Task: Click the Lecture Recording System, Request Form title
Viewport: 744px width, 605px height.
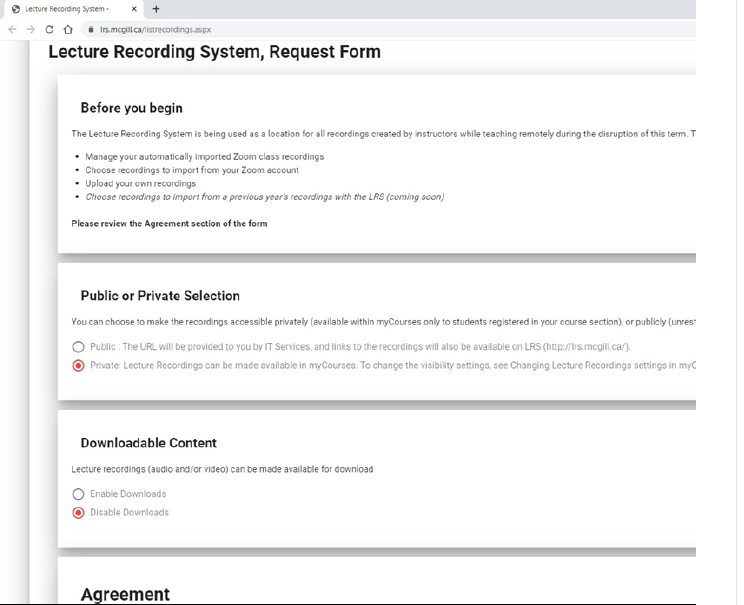Action: (214, 52)
